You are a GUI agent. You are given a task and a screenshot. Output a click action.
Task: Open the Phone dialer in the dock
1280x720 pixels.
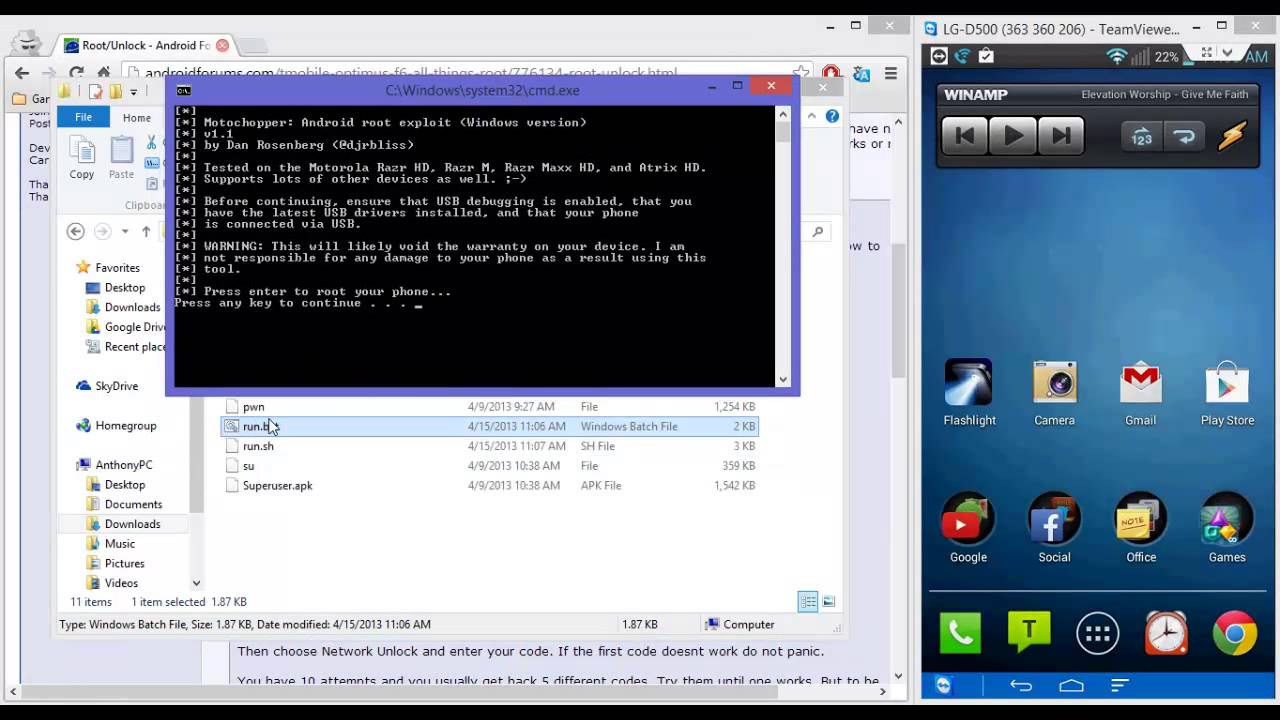(961, 633)
